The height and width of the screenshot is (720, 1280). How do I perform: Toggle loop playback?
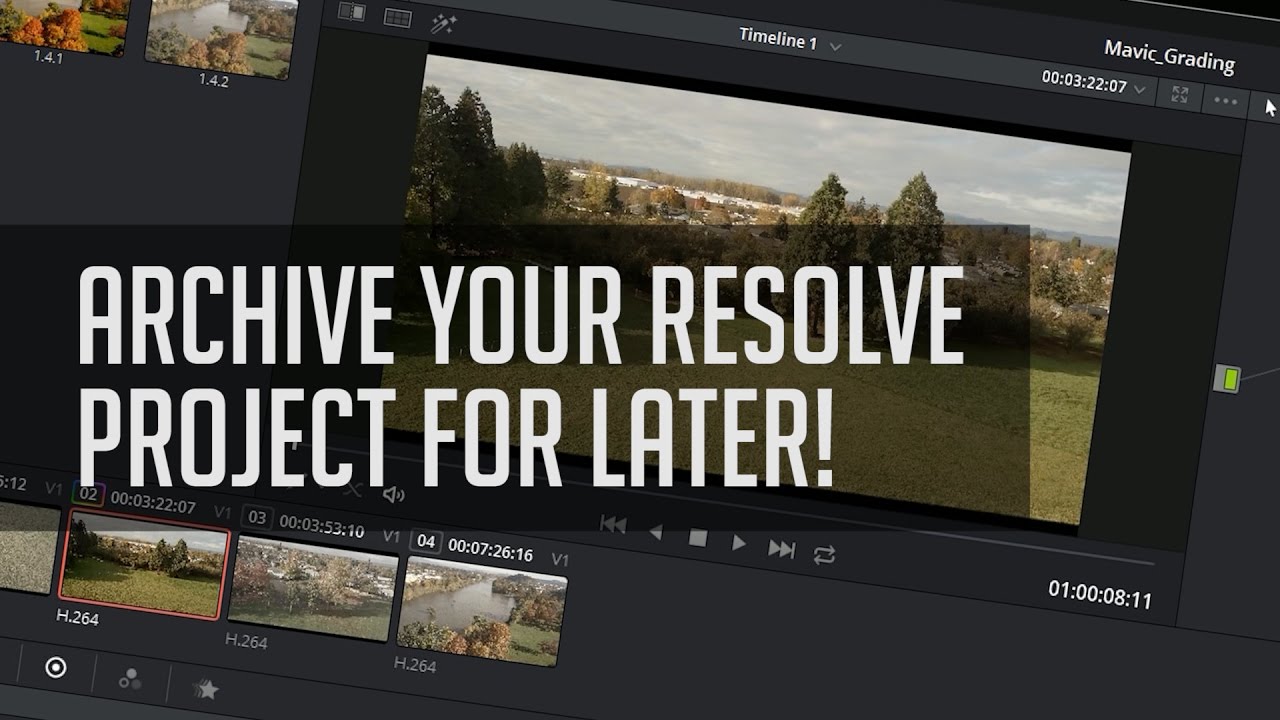coord(824,555)
